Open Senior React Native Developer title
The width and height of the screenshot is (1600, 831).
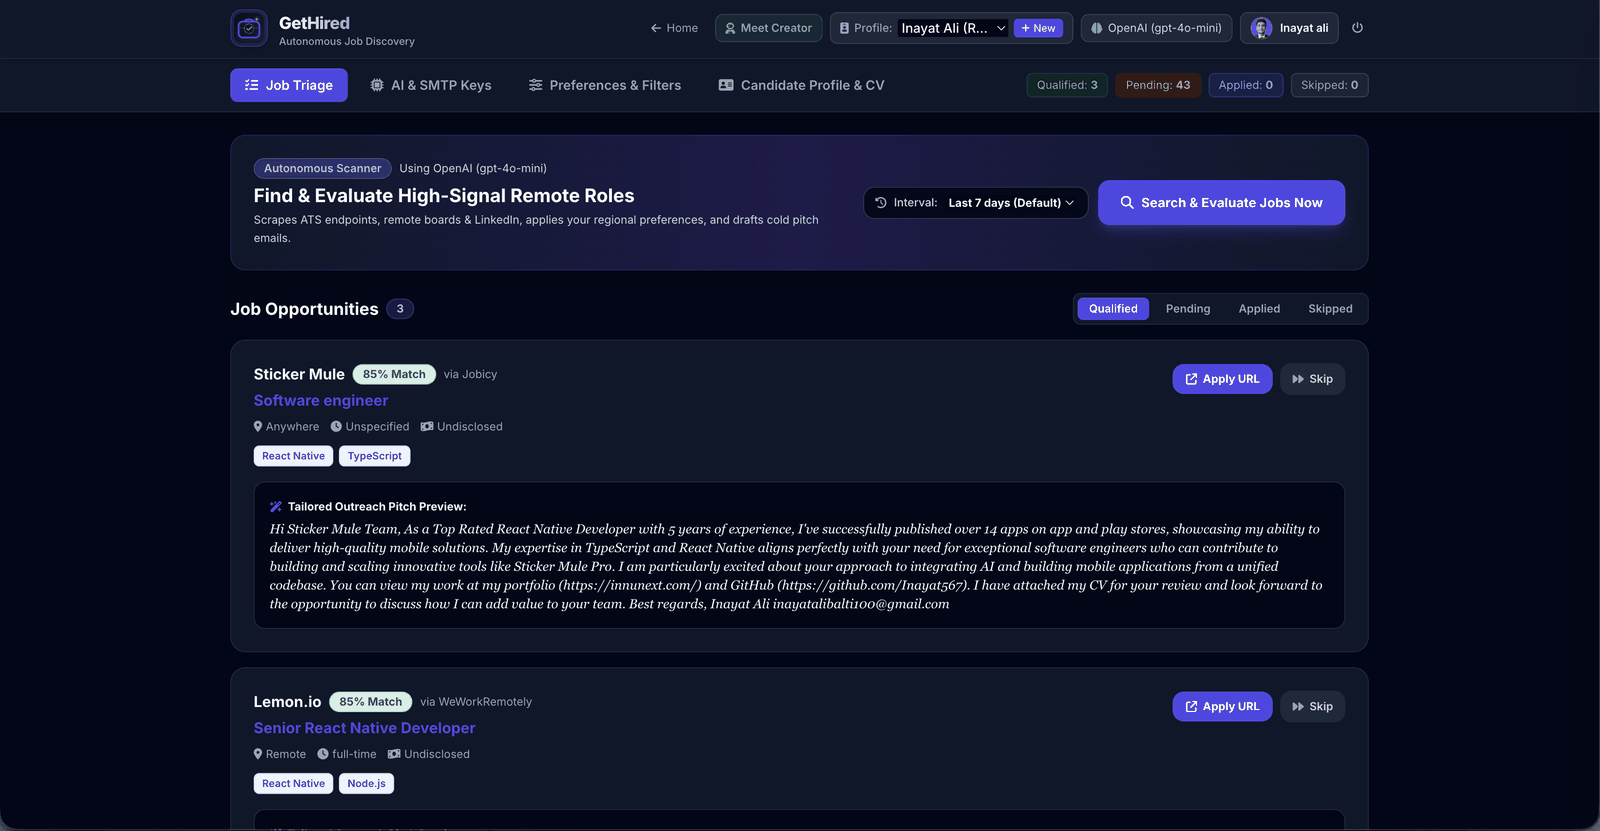tap(364, 728)
